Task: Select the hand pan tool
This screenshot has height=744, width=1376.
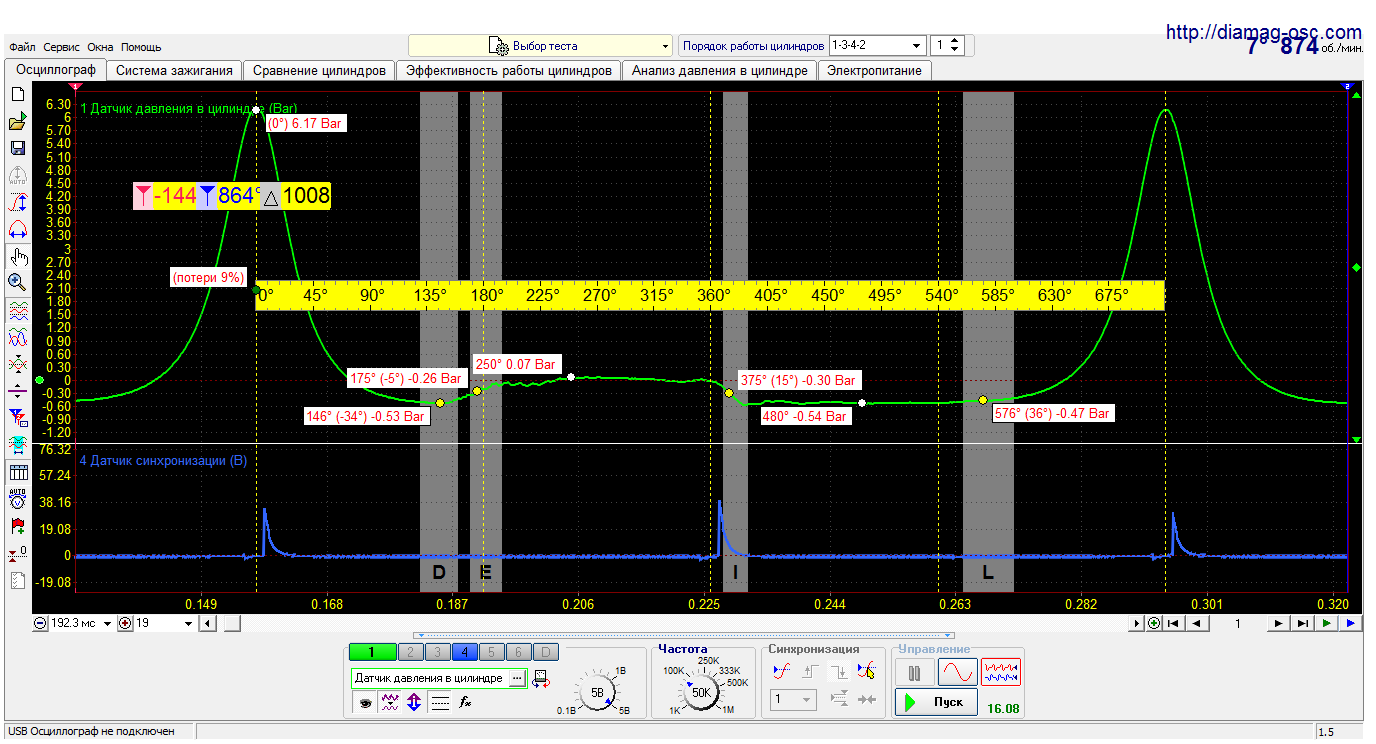Action: (x=17, y=256)
